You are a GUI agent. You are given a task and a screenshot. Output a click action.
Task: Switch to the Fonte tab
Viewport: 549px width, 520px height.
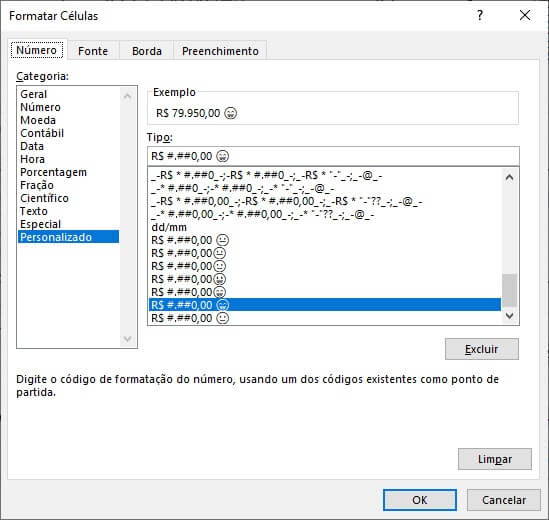coord(93,51)
